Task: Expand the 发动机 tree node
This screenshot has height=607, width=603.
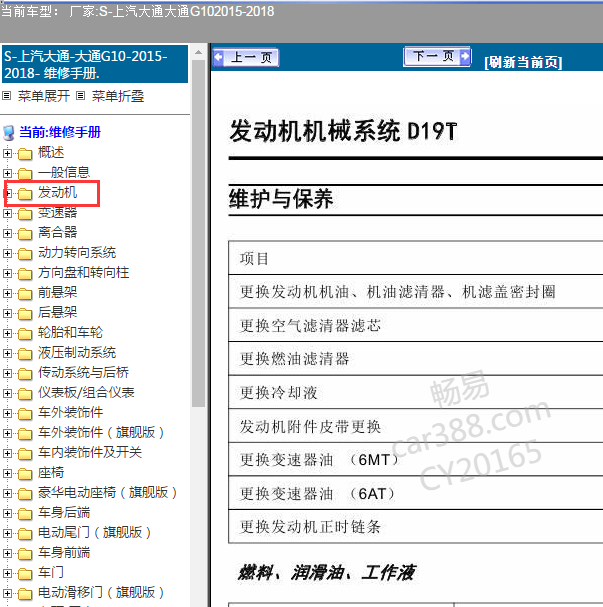Action: 9,193
